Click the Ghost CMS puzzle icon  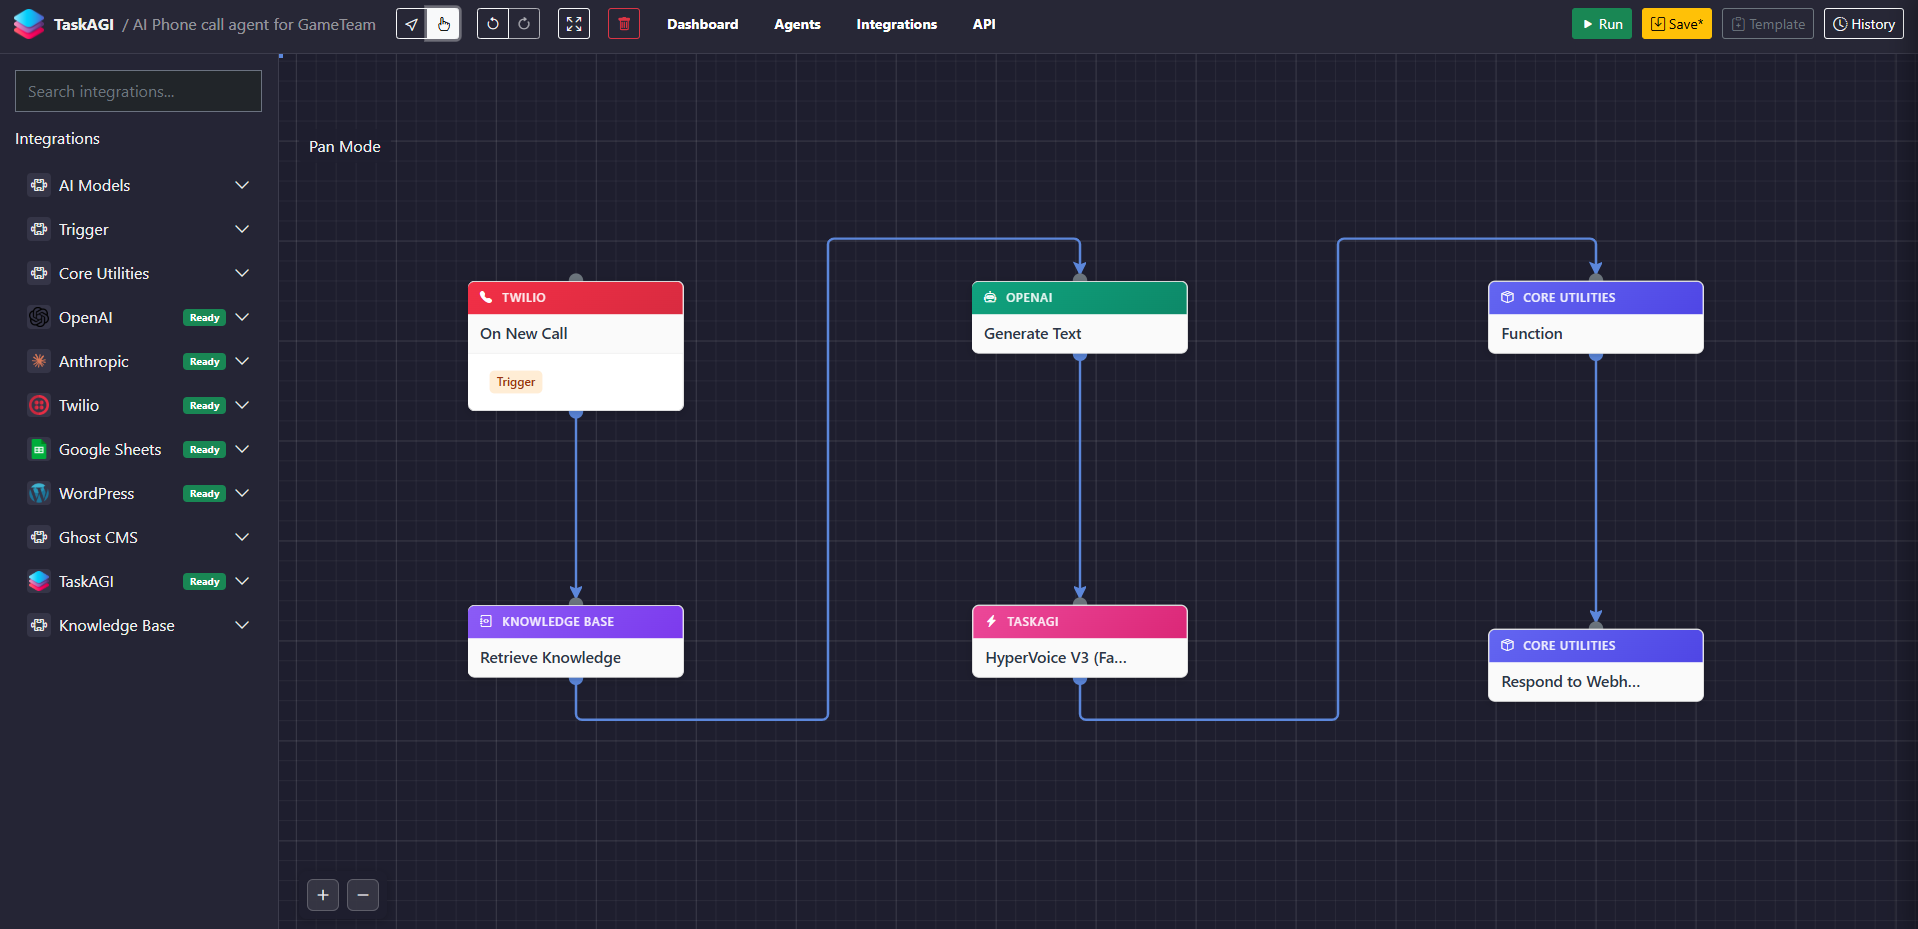click(39, 537)
